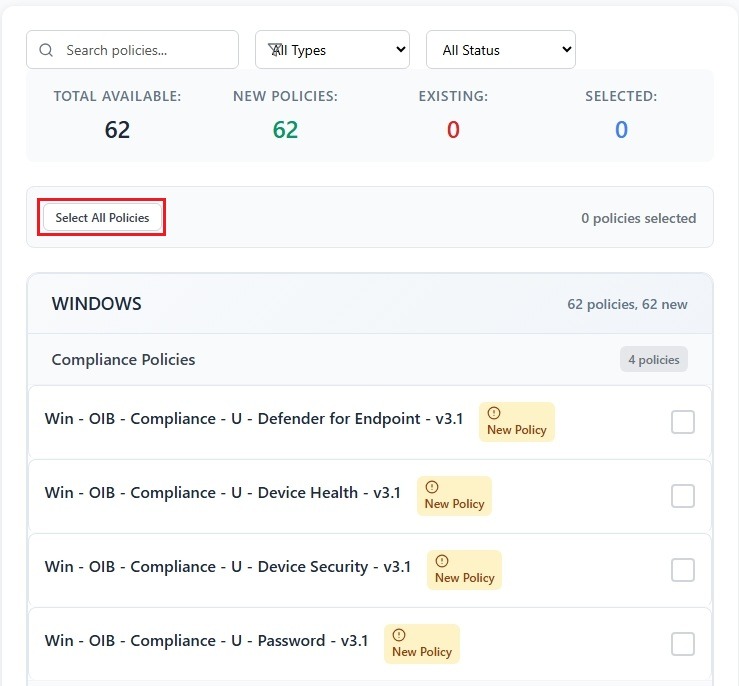This screenshot has height=686, width=739.
Task: Collapse the WINDOWS section header
Action: pos(97,304)
